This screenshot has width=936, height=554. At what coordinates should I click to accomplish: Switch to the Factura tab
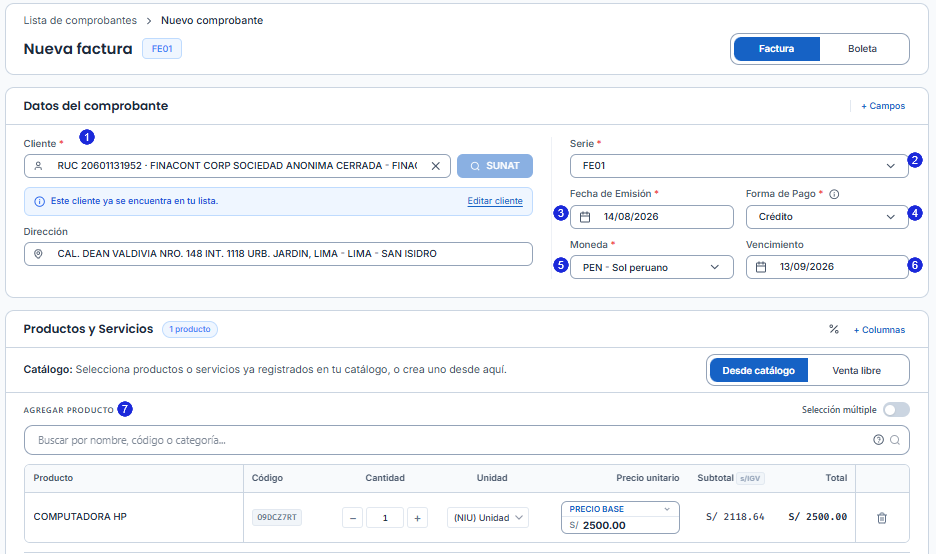(776, 49)
